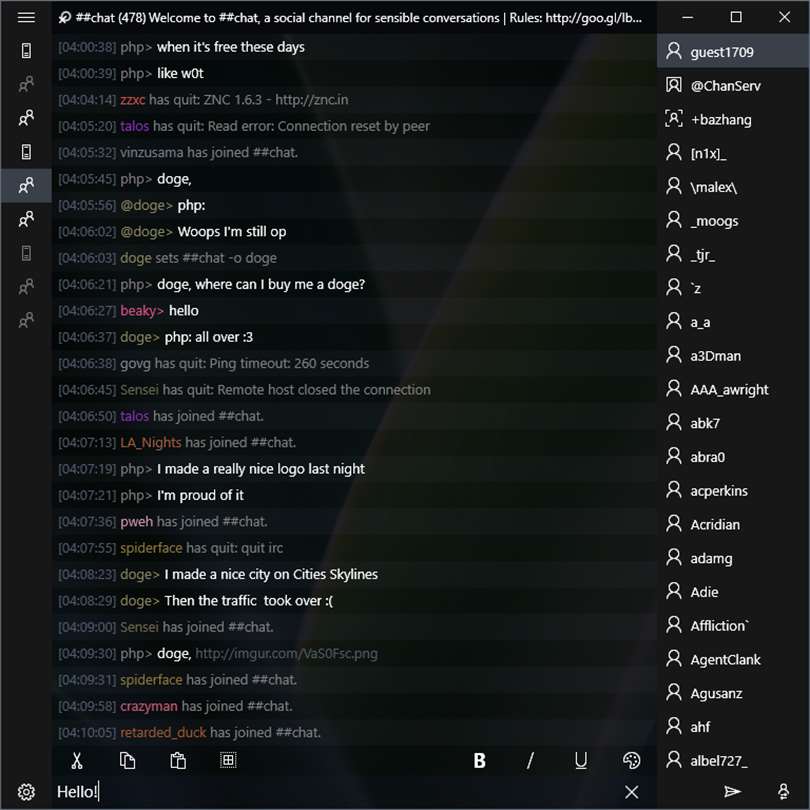
Task: Open the imgur.com/VaS0Fsc.png link
Action: (x=286, y=653)
